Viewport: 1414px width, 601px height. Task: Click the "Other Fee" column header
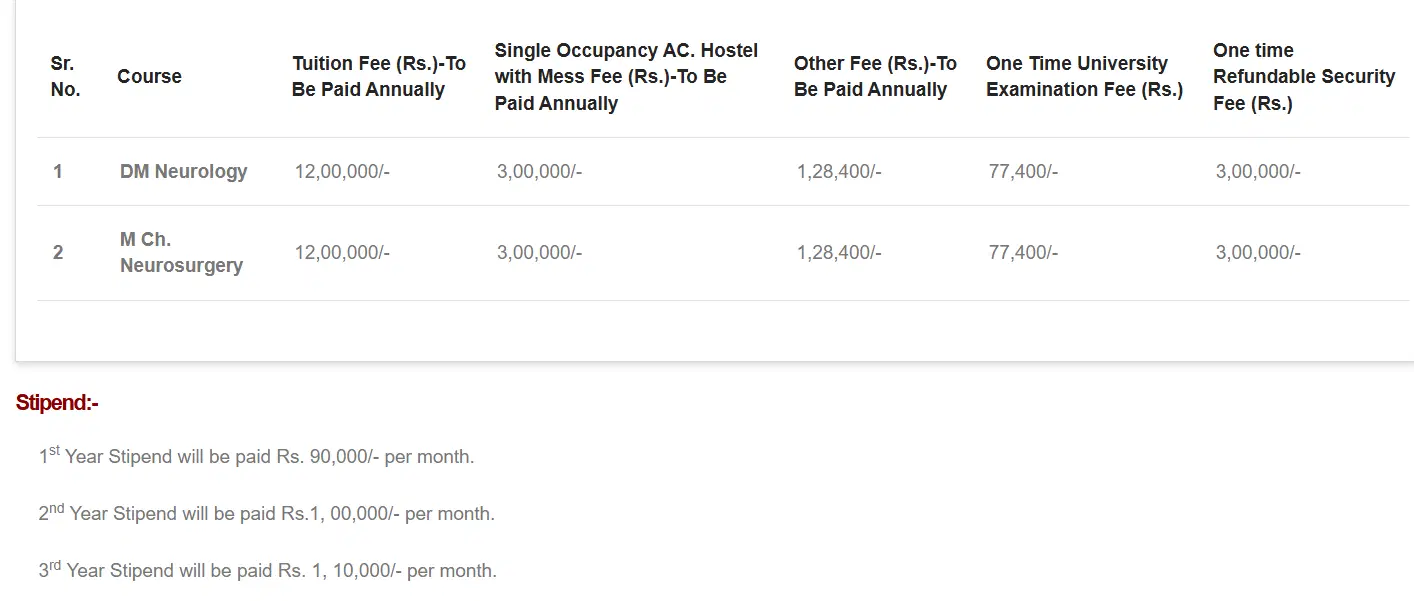coord(875,77)
